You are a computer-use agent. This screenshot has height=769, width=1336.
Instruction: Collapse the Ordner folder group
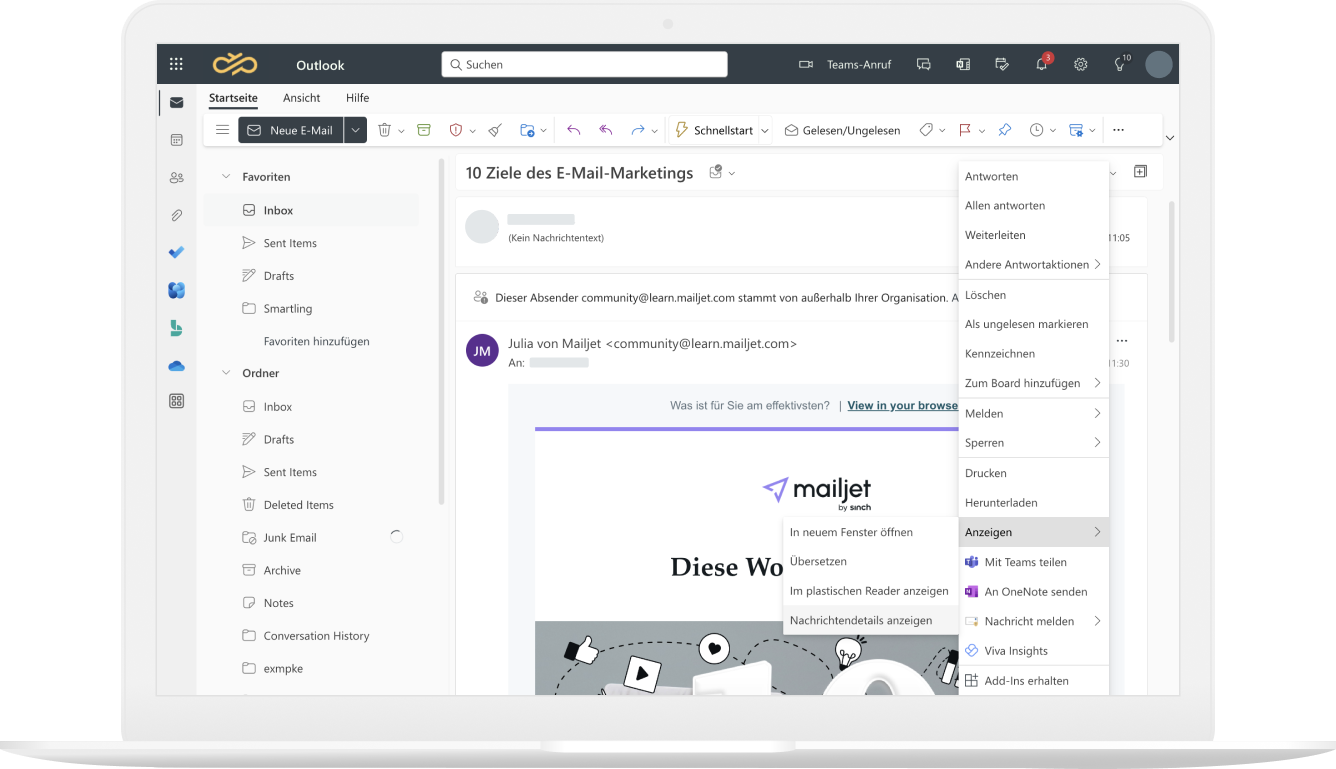tap(225, 373)
